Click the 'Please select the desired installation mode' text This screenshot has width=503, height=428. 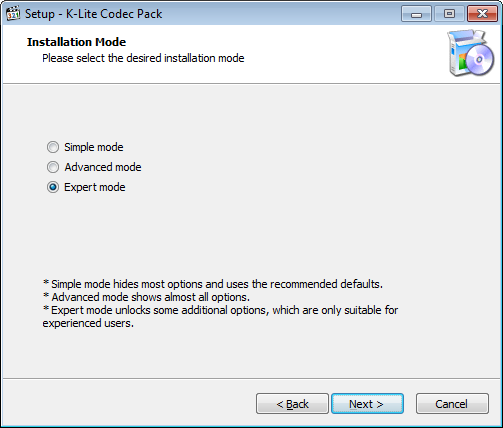click(x=143, y=58)
